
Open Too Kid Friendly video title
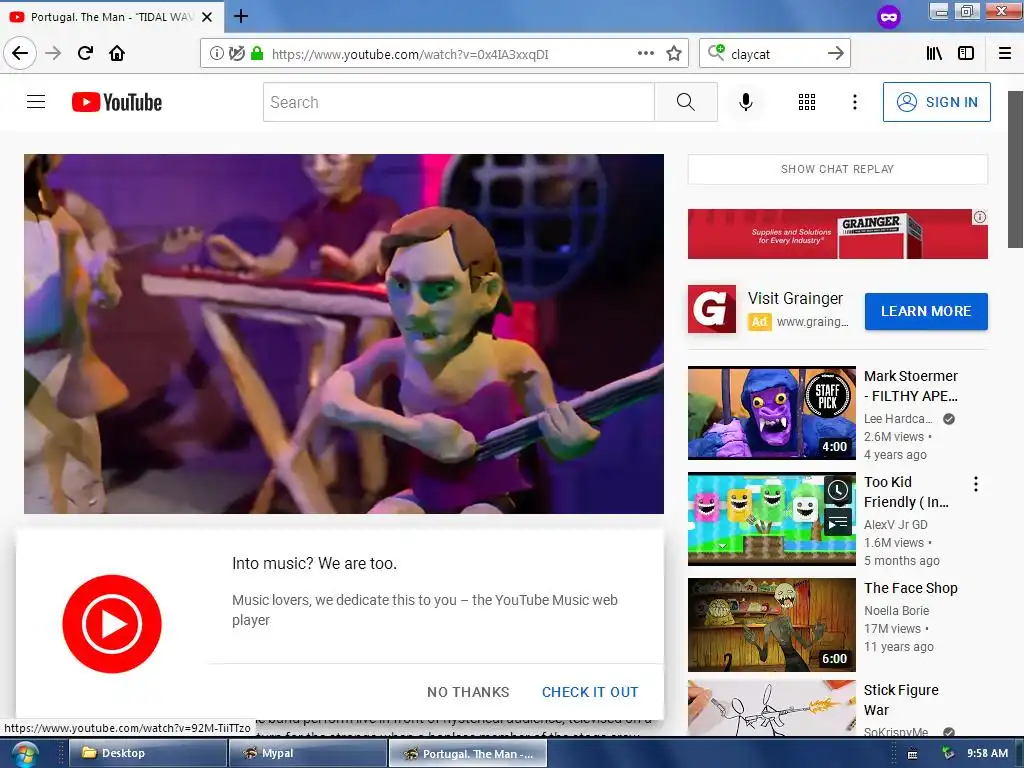[x=906, y=492]
